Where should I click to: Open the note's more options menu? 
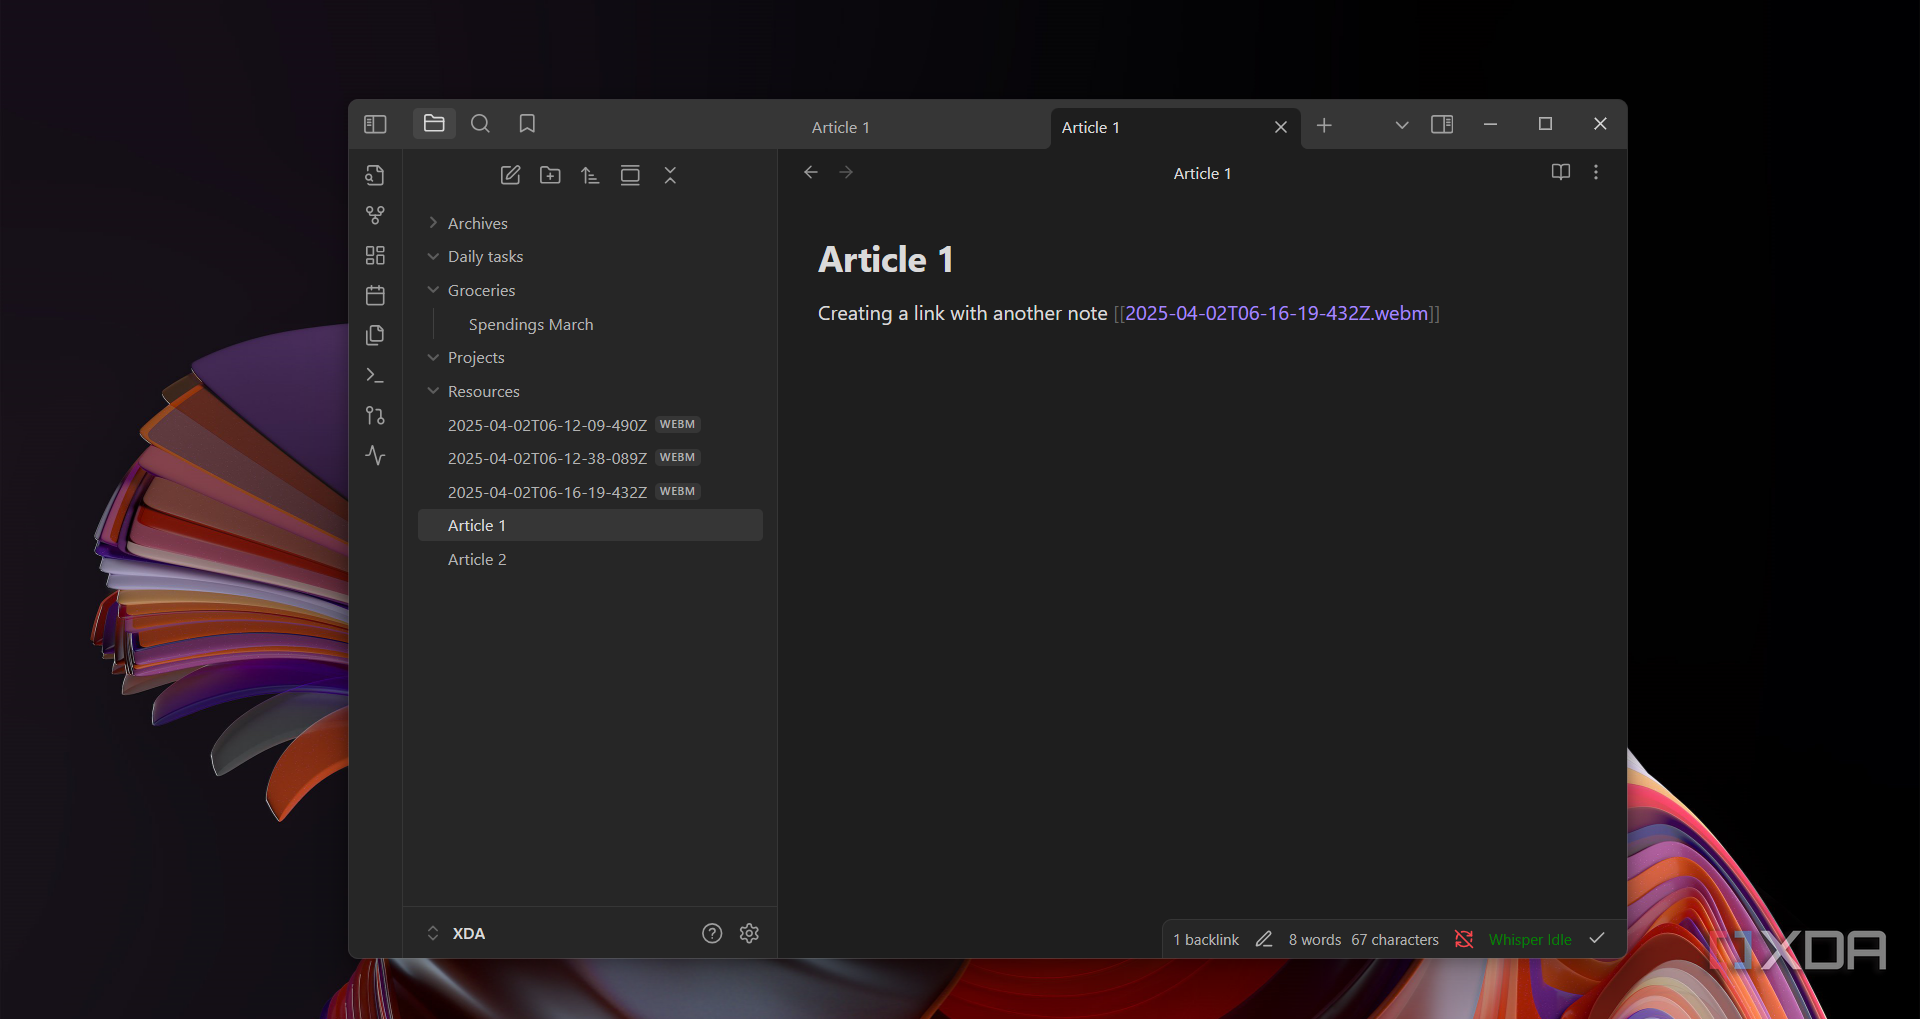(x=1596, y=172)
